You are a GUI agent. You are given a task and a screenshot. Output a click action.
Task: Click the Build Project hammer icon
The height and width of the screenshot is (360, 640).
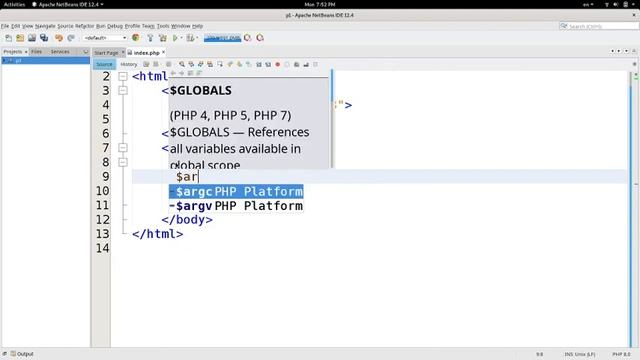click(150, 38)
